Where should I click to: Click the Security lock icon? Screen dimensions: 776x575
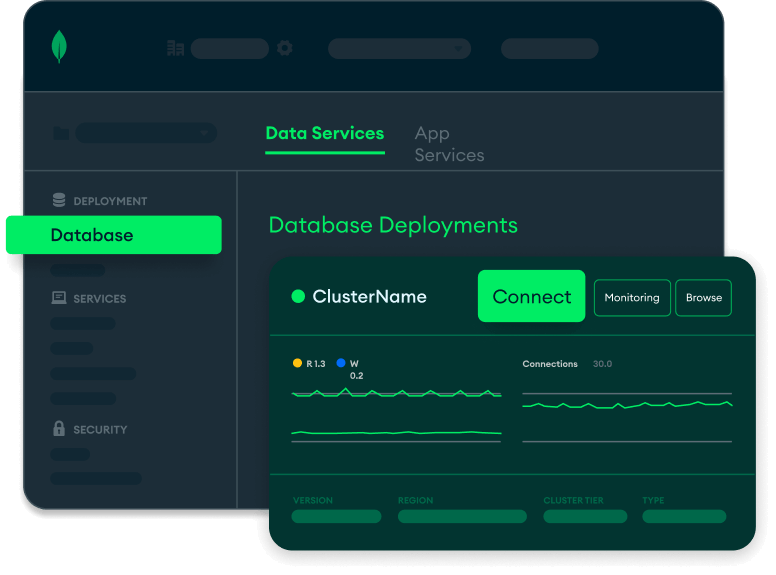[59, 429]
